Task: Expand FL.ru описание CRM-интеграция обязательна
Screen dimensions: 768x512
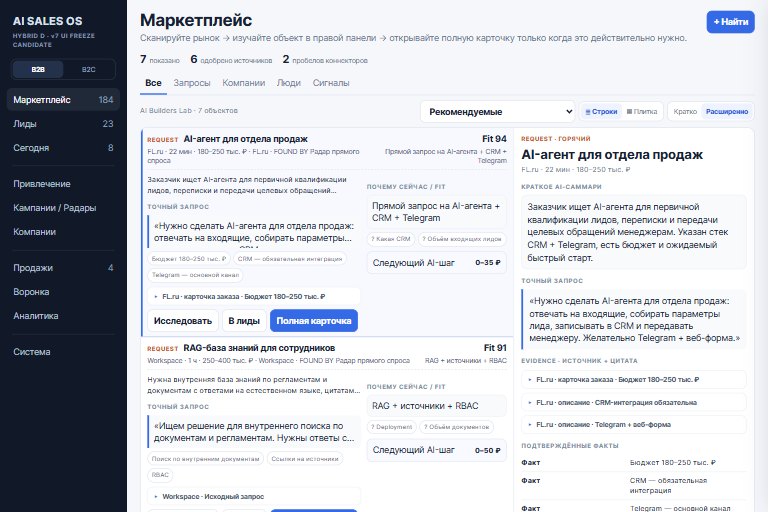Action: [634, 402]
